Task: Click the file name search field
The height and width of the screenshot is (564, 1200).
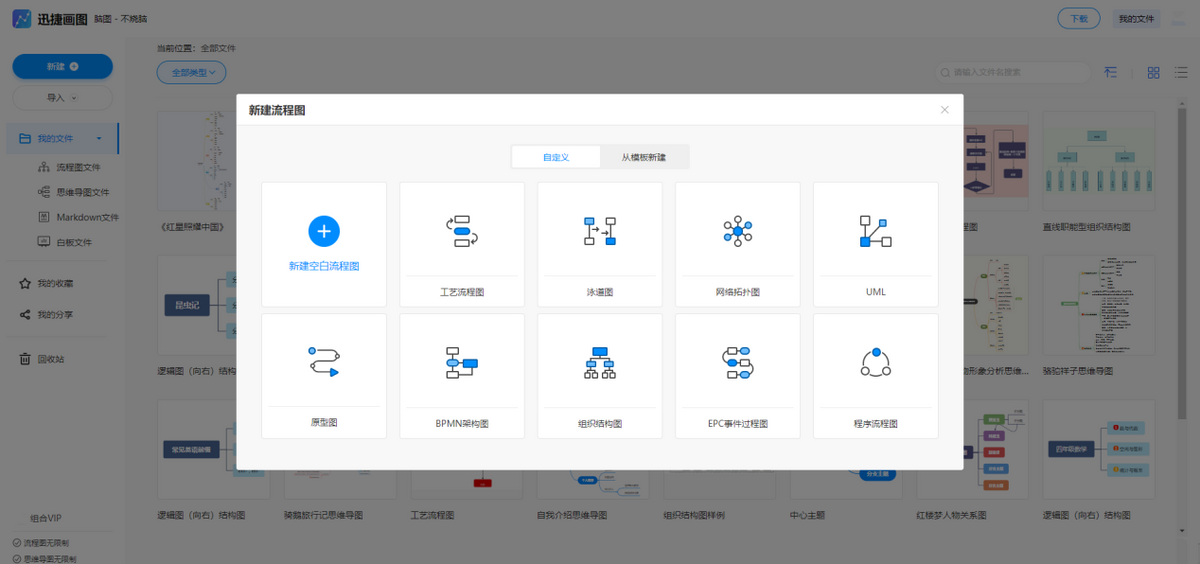Action: coord(1015,72)
